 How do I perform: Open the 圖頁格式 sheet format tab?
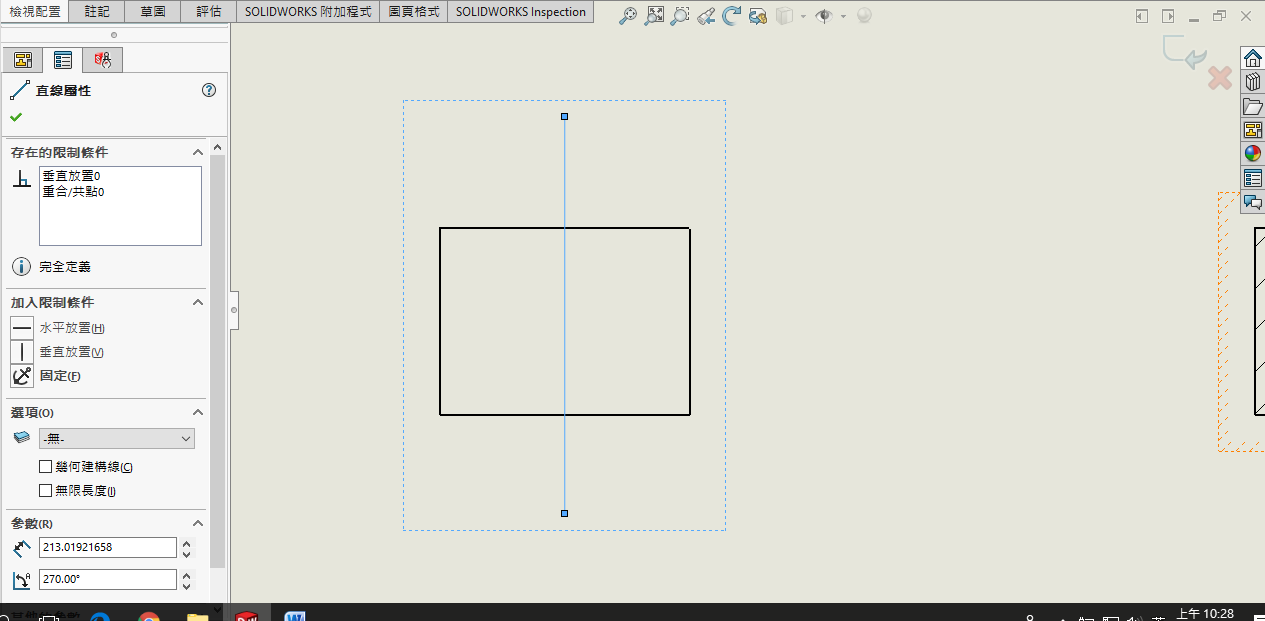(x=413, y=12)
